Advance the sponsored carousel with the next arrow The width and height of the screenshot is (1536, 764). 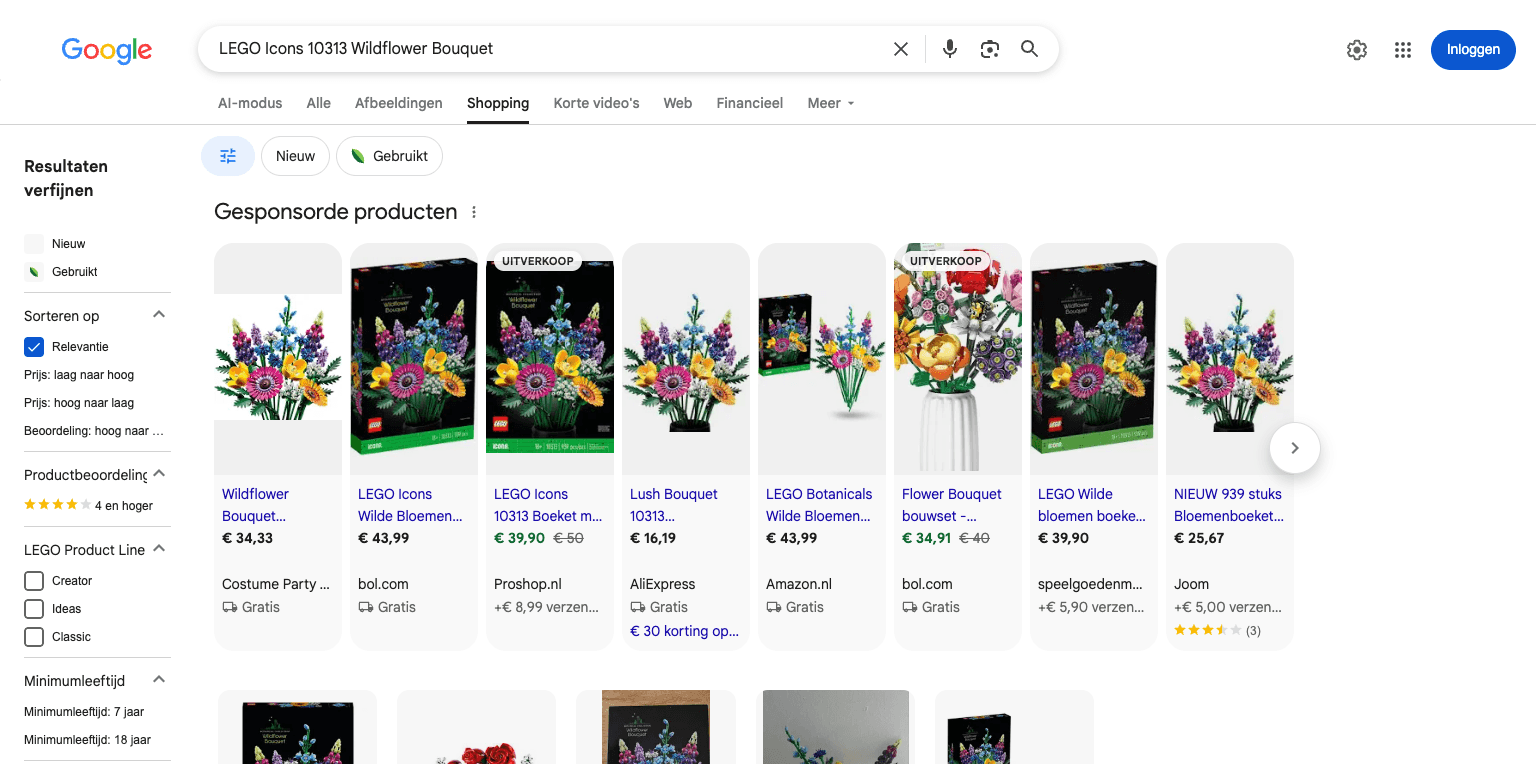(1295, 448)
